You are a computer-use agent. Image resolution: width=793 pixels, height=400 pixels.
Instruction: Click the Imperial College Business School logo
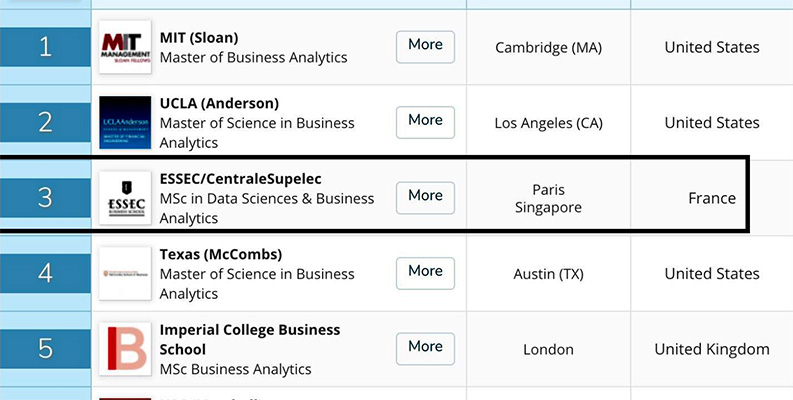click(125, 349)
